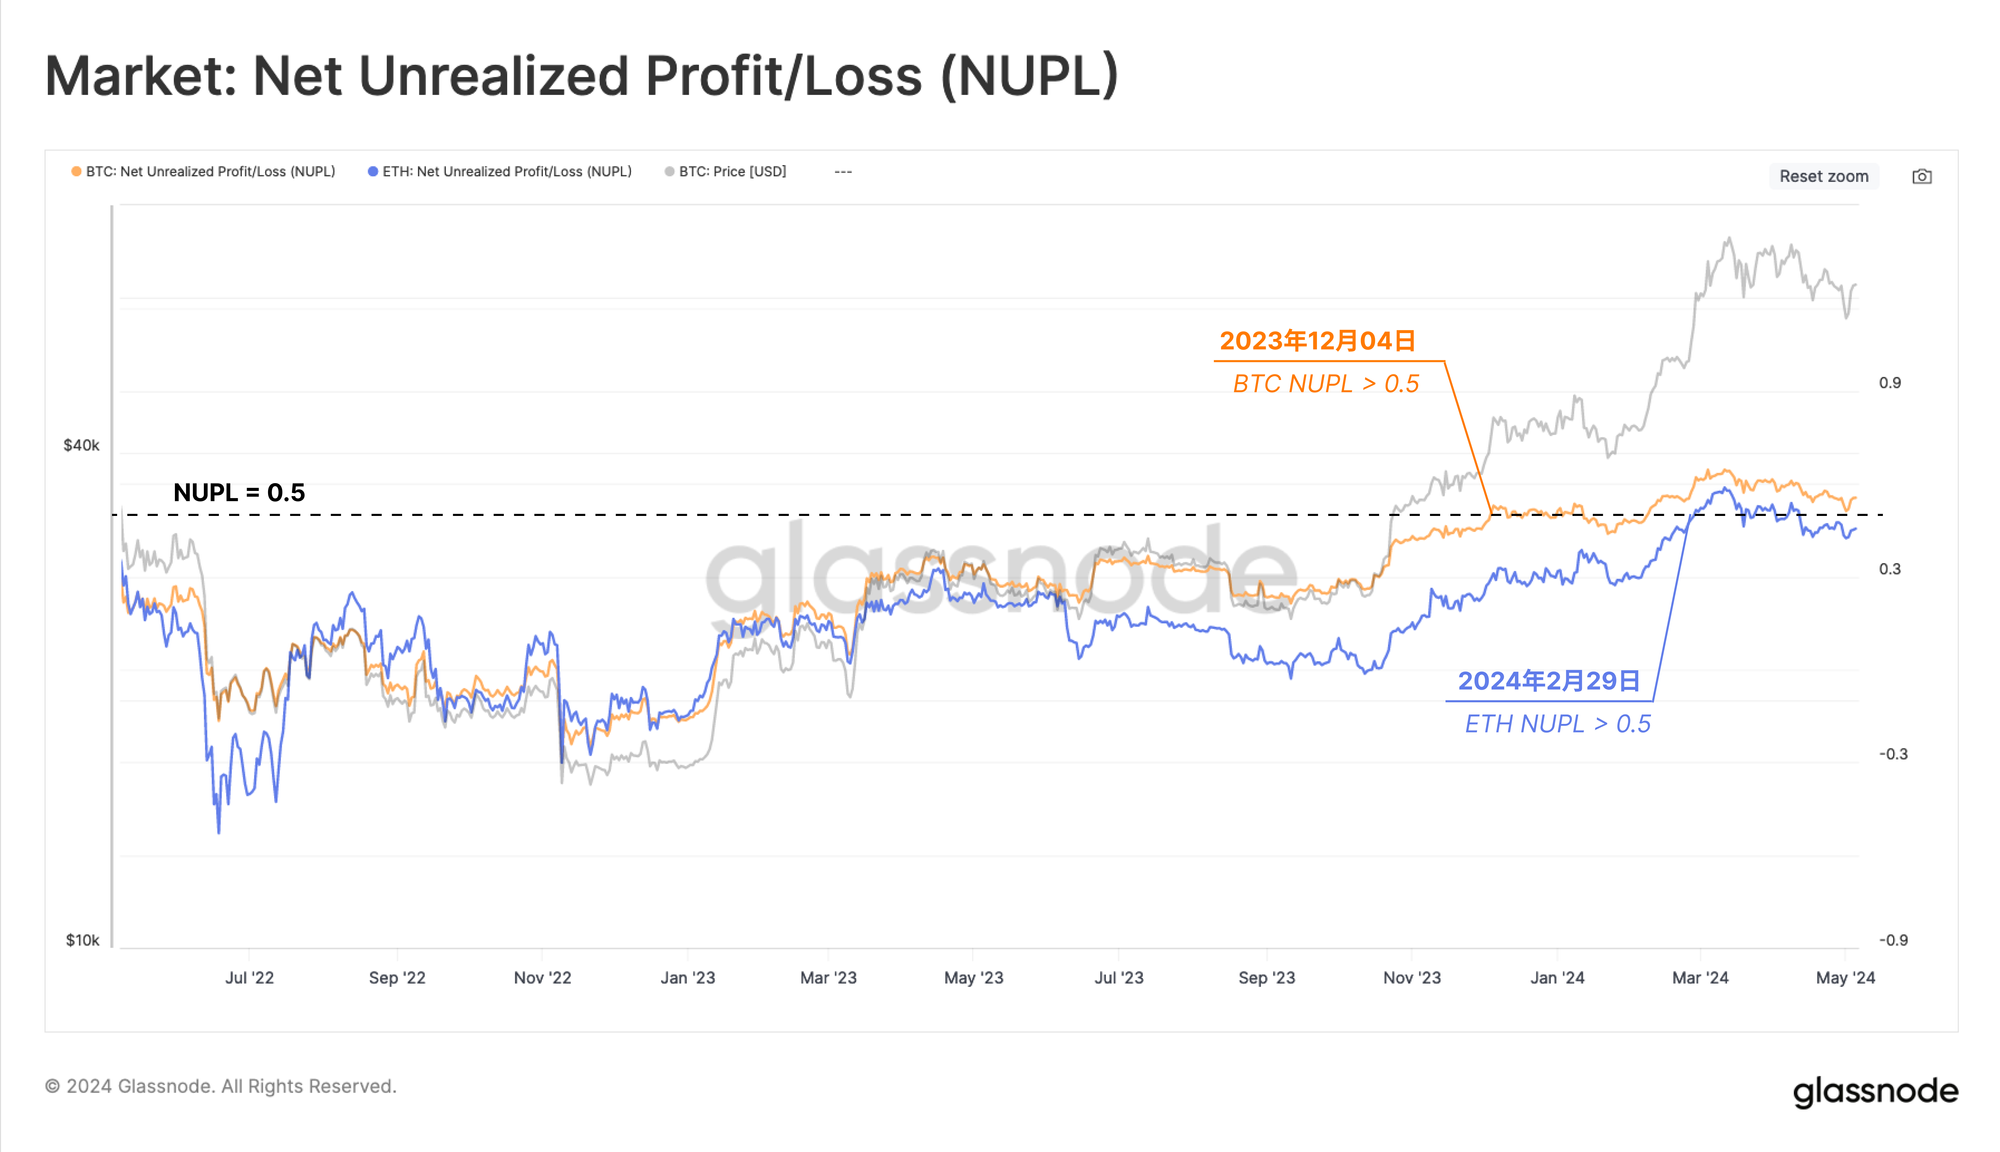Toggle ETH NUPL series in legend
The width and height of the screenshot is (2000, 1152).
(500, 172)
